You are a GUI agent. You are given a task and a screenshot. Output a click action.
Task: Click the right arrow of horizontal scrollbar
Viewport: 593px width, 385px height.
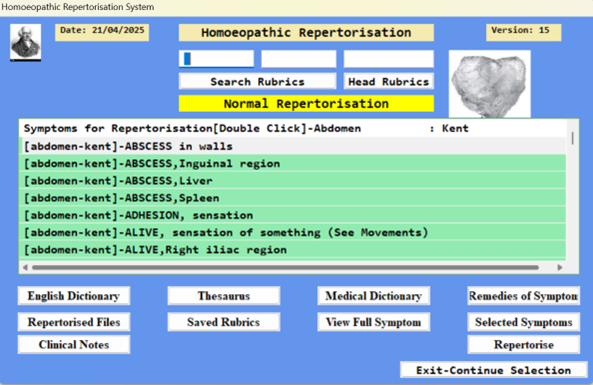coord(560,267)
